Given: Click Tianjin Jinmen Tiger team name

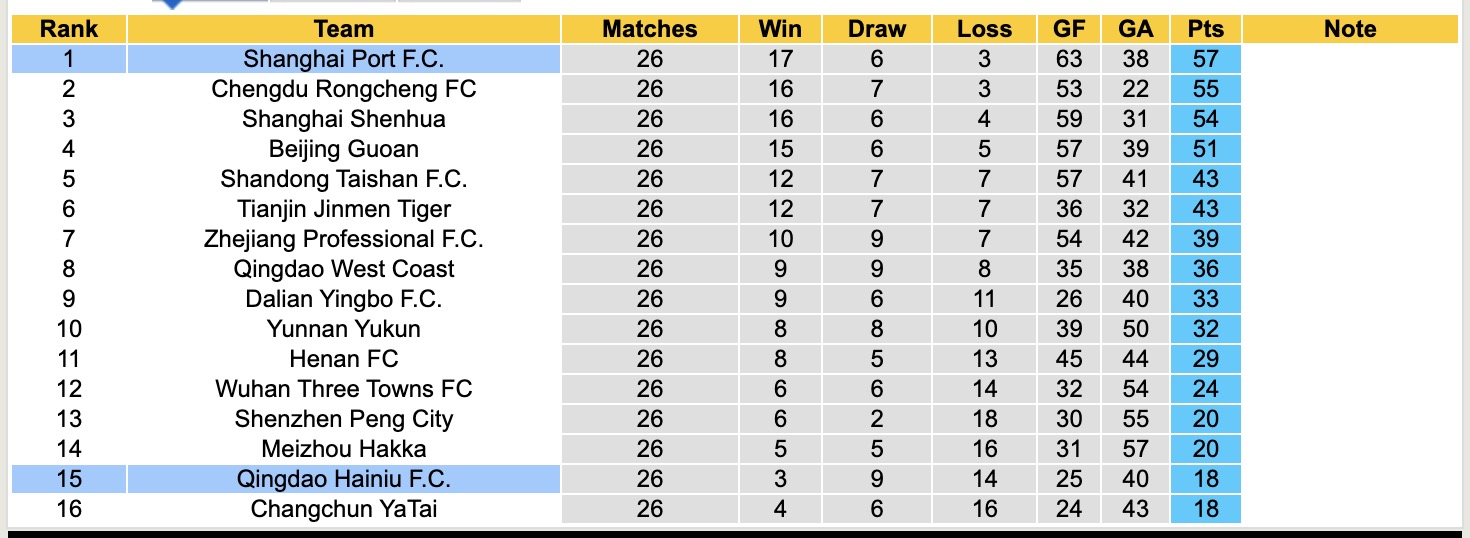Looking at the screenshot, I should coord(343,209).
